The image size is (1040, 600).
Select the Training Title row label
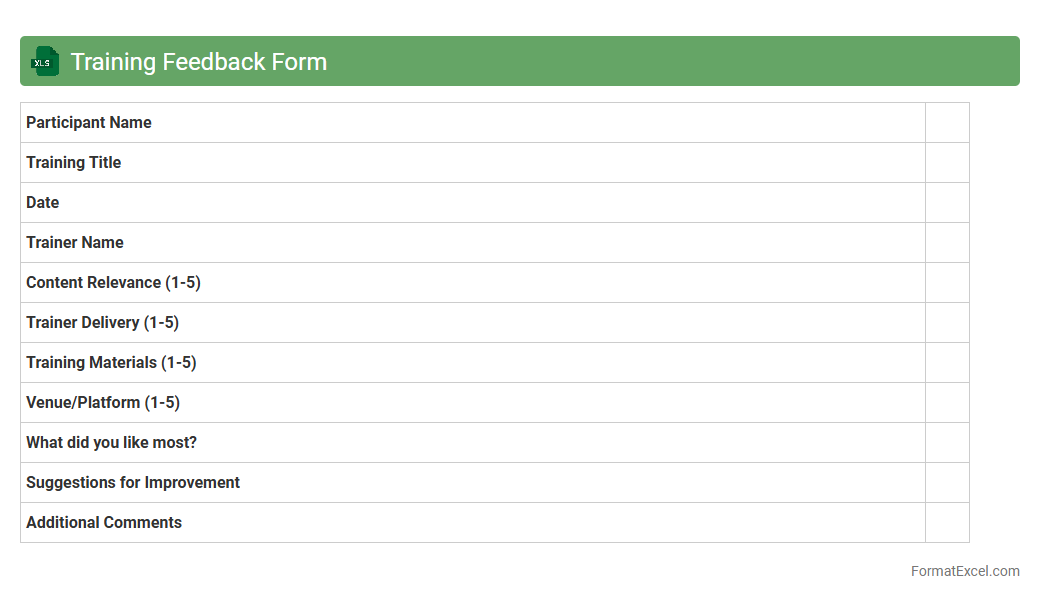[x=74, y=162]
